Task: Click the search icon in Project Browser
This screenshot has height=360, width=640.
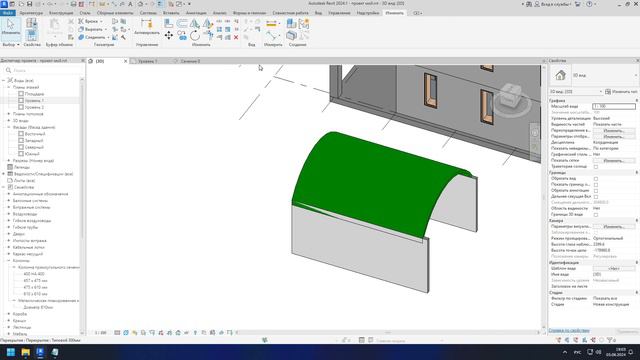Action: point(8,70)
